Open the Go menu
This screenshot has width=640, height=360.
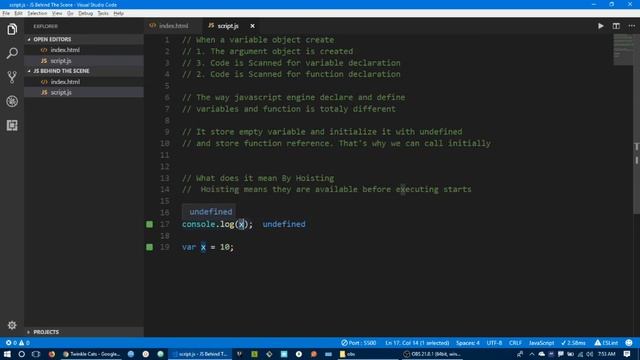click(70, 13)
